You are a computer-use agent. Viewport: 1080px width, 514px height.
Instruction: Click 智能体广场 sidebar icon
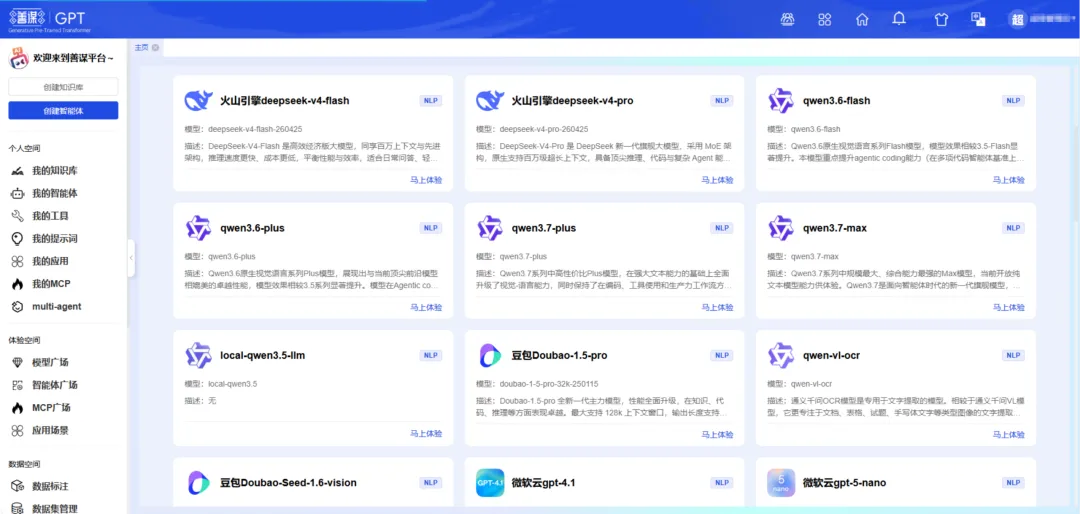pyautogui.click(x=18, y=385)
